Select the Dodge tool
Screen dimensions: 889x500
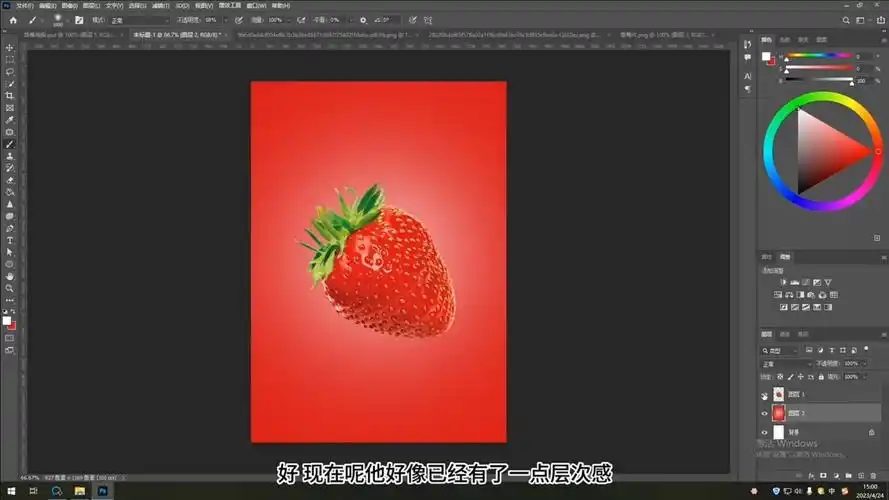tap(10, 217)
